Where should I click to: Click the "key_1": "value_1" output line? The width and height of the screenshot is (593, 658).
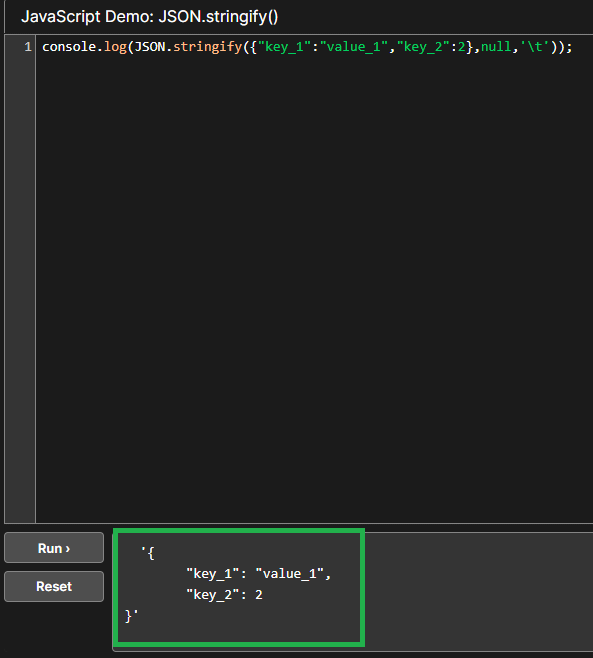point(259,573)
